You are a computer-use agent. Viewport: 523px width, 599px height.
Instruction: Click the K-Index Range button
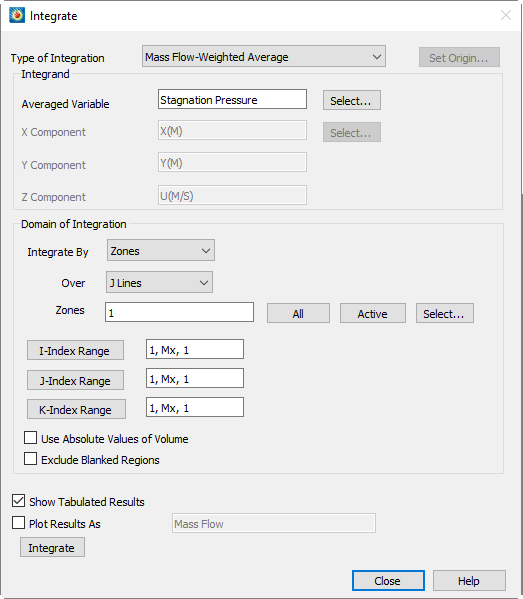[76, 409]
